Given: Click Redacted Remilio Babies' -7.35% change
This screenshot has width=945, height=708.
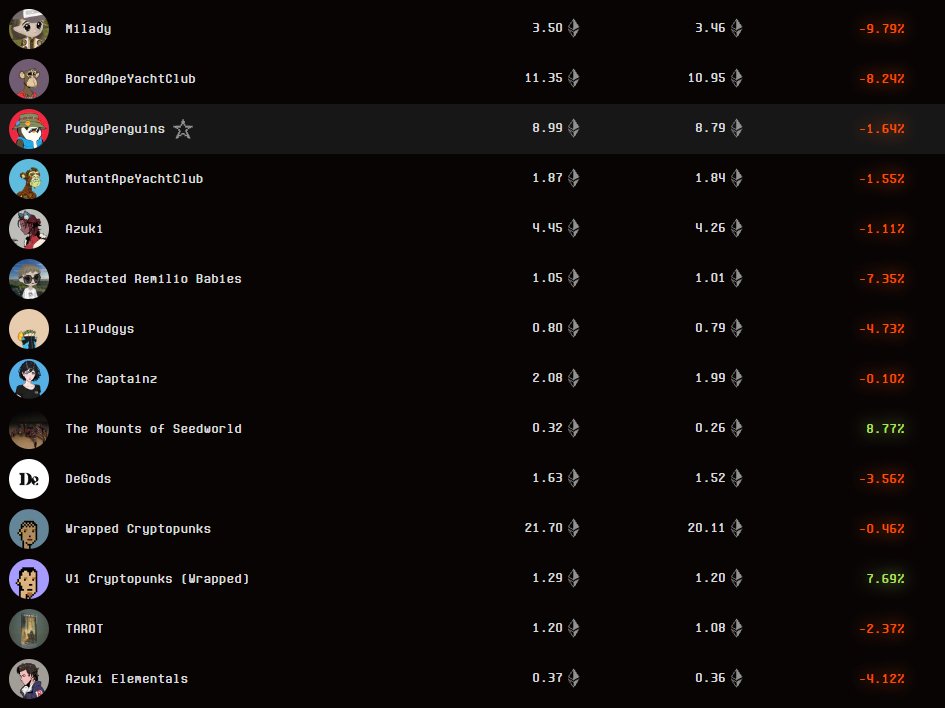Looking at the screenshot, I should coord(882,278).
